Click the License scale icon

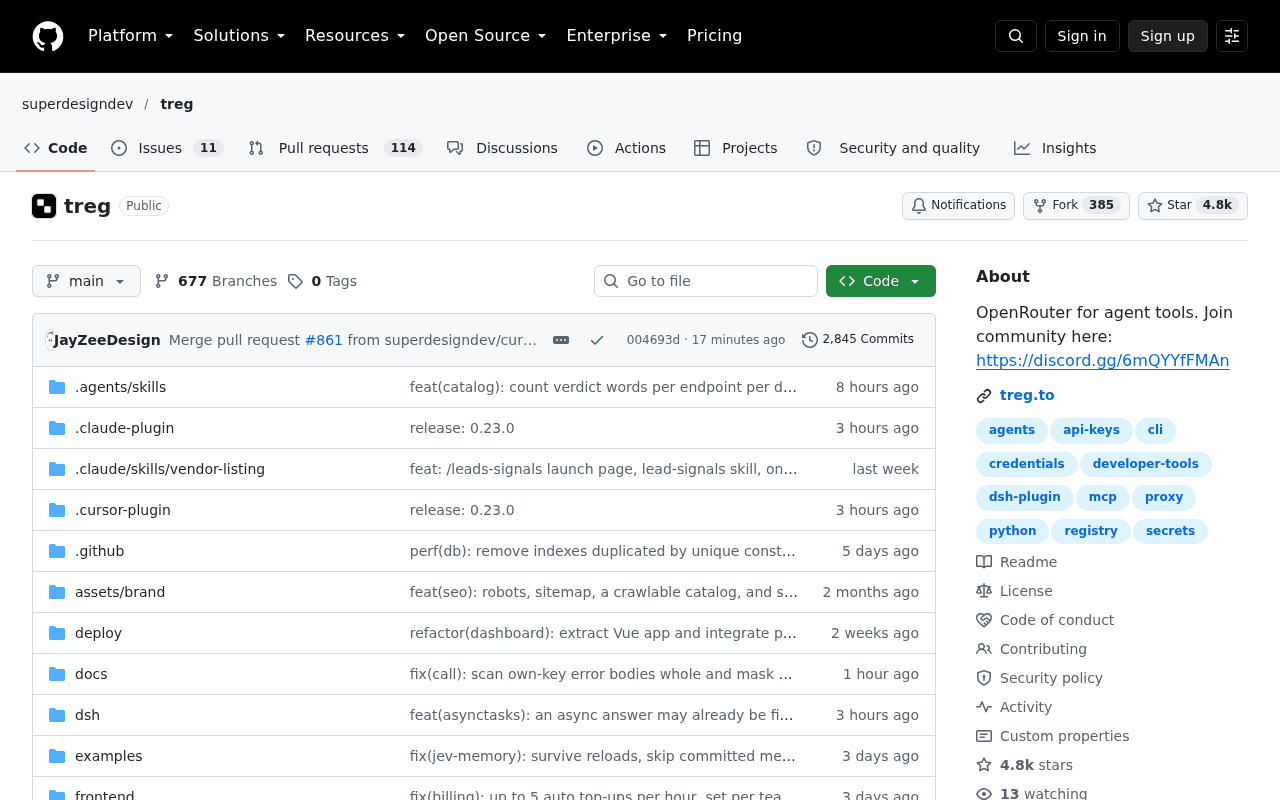pyautogui.click(x=984, y=591)
